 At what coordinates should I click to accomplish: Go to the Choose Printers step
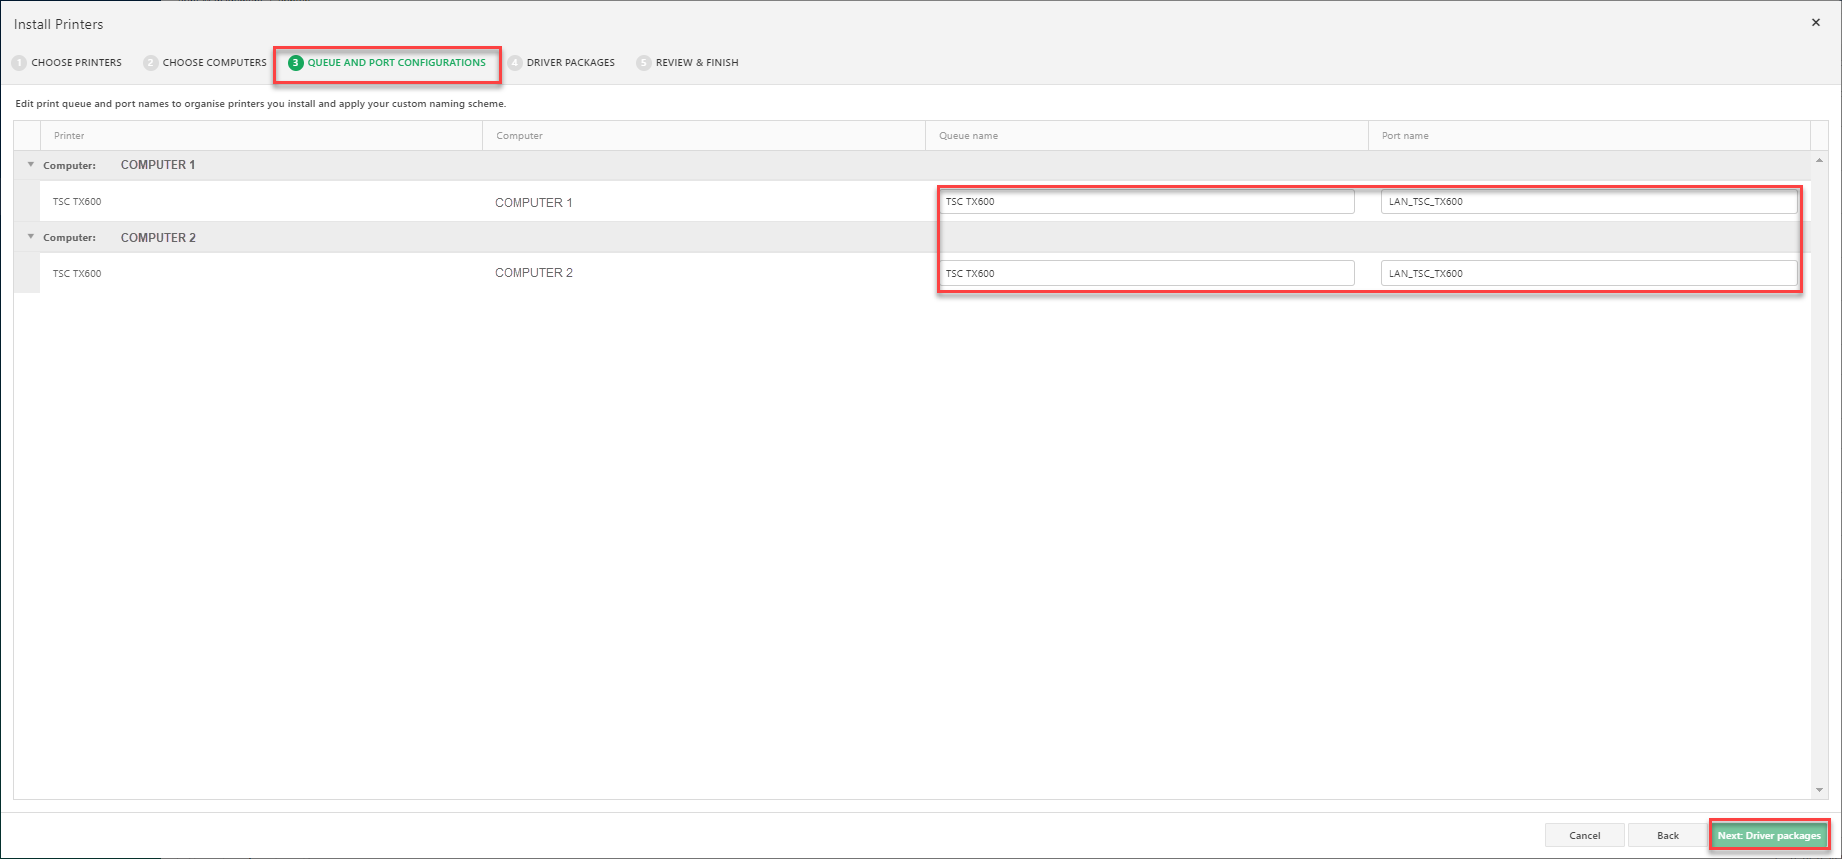pyautogui.click(x=67, y=63)
